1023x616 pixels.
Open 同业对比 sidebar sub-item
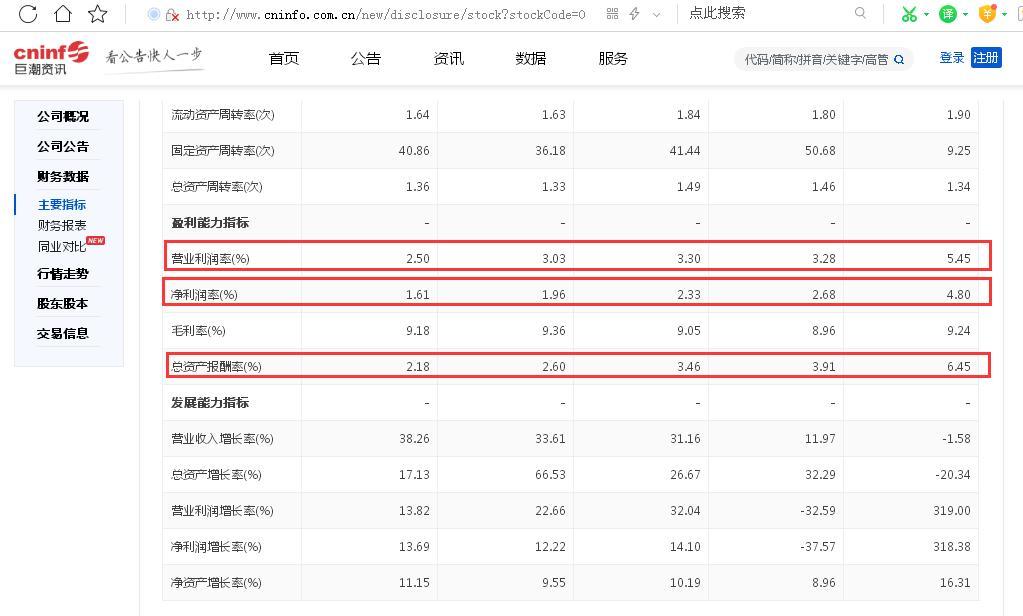62,247
